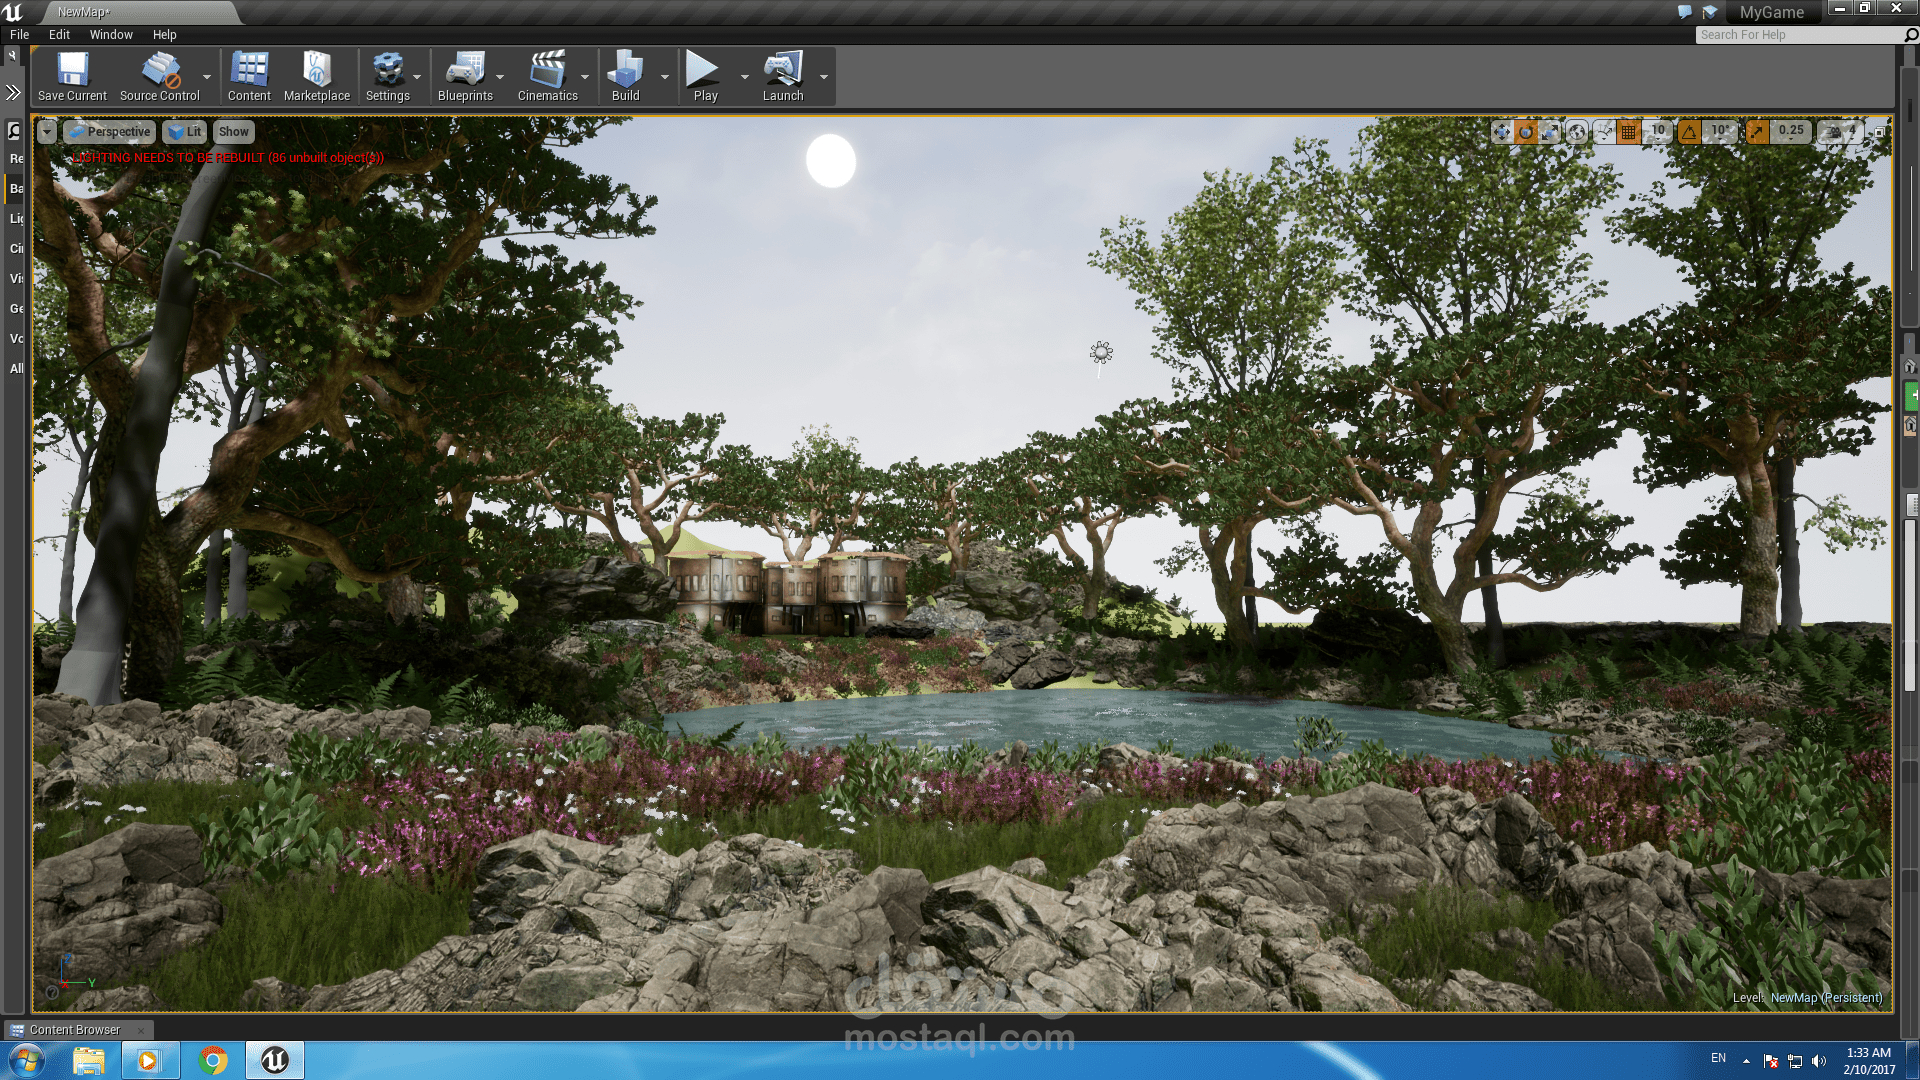The height and width of the screenshot is (1080, 1920).
Task: Select the translate gizmo tool in viewport
Action: pos(1501,132)
